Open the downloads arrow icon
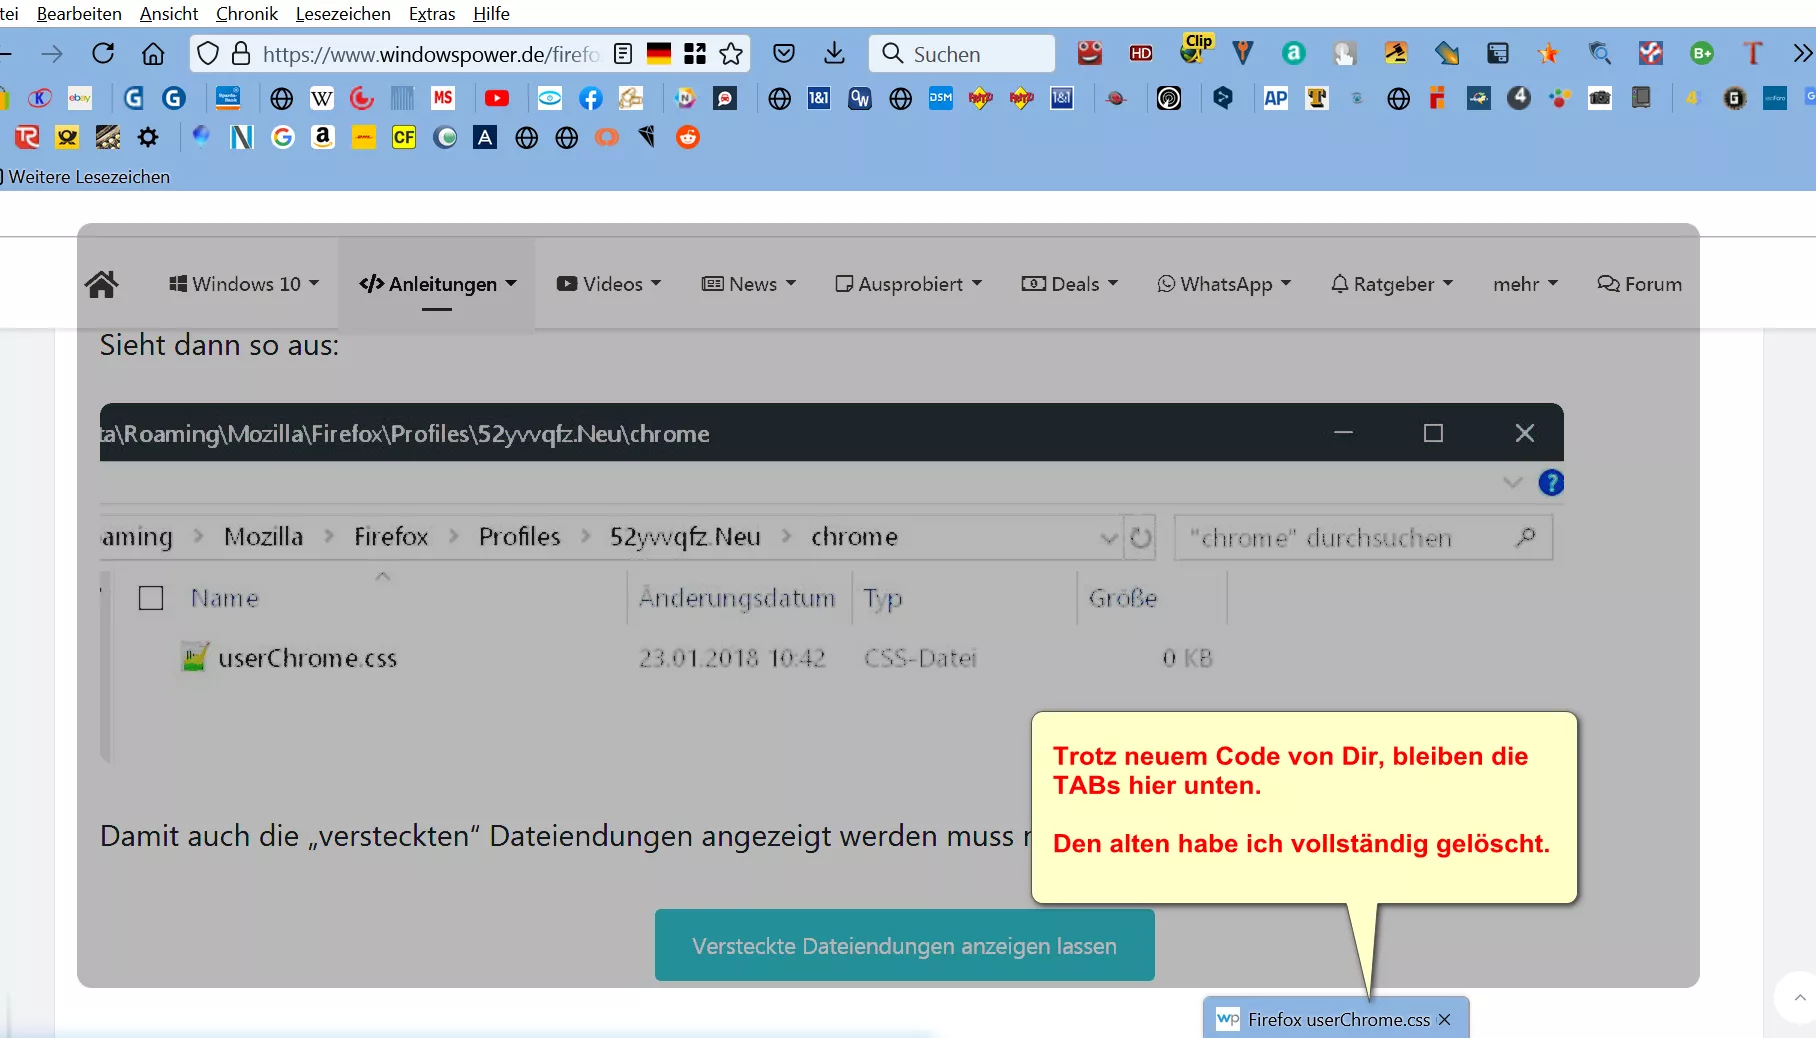 click(834, 54)
